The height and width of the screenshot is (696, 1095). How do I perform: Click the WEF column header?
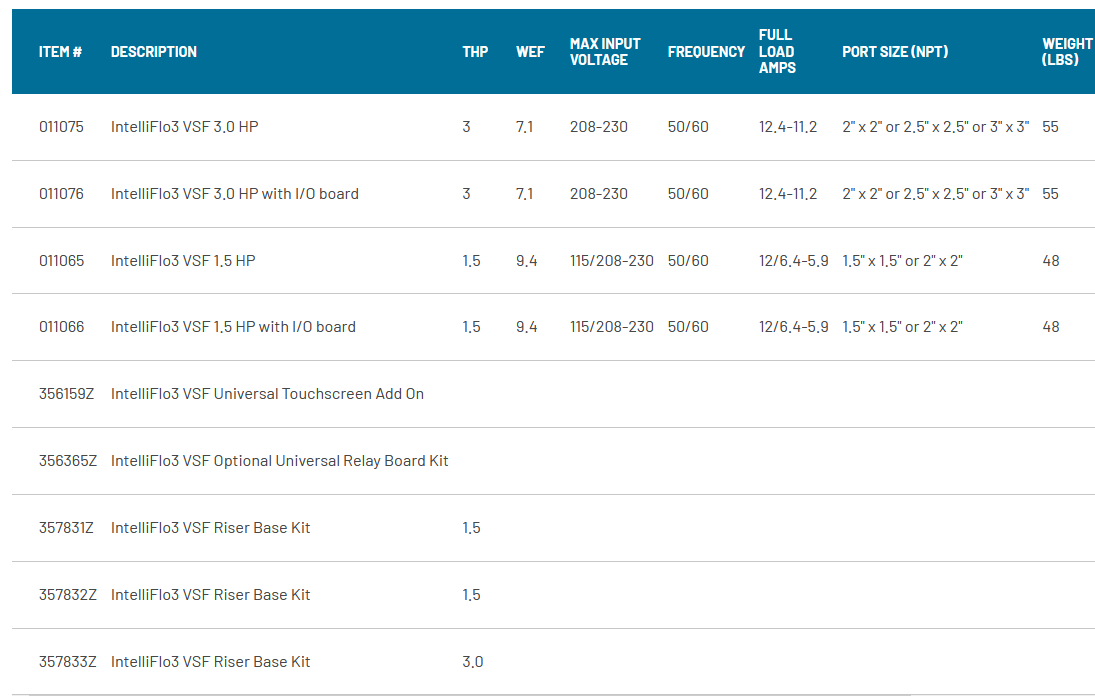(x=530, y=52)
